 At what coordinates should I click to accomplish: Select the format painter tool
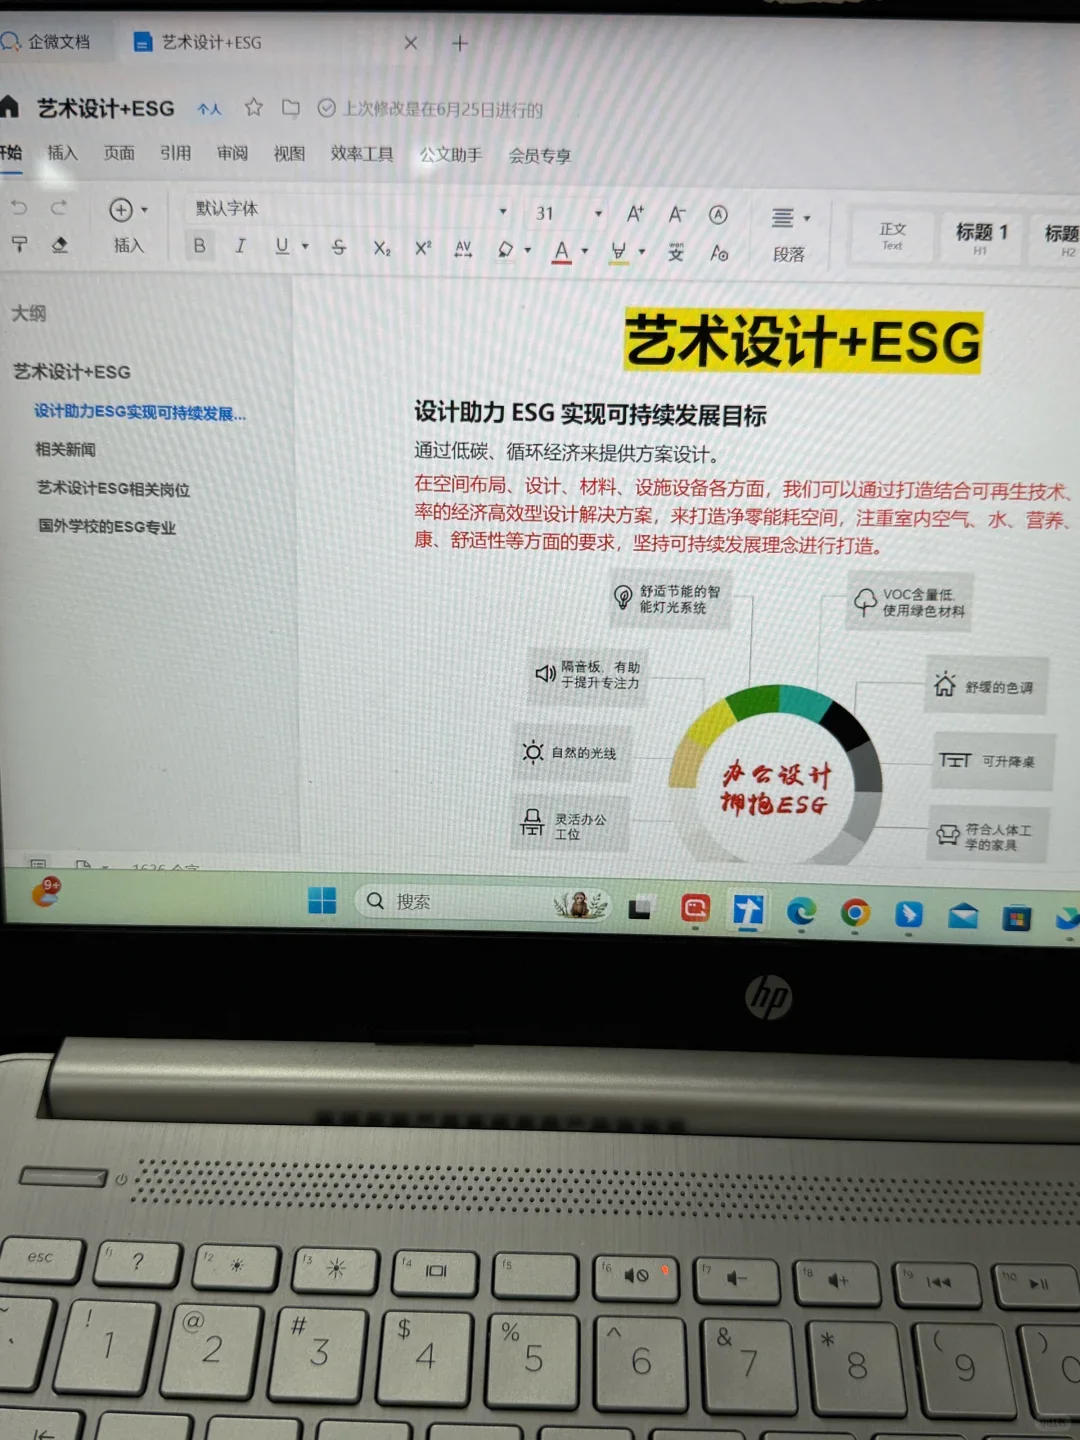click(x=19, y=244)
